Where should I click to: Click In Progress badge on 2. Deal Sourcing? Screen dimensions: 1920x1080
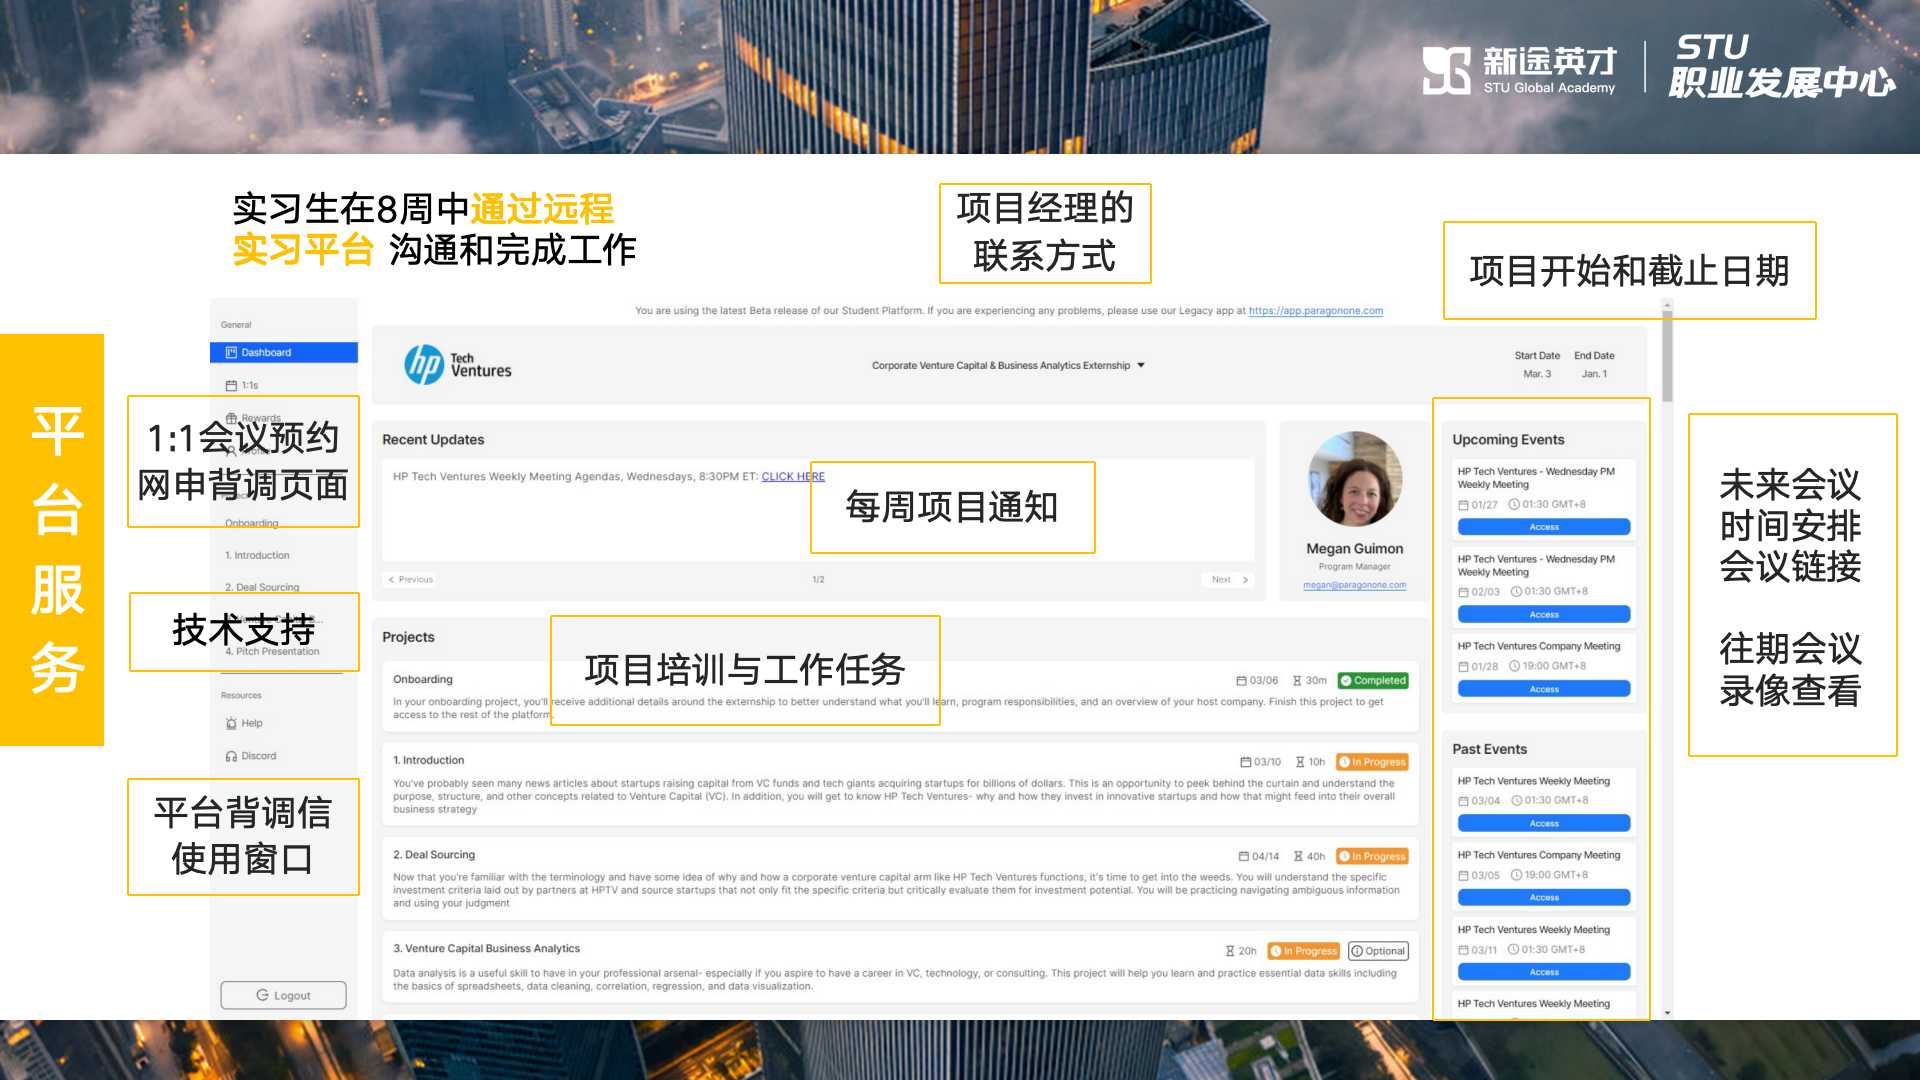pos(1372,856)
